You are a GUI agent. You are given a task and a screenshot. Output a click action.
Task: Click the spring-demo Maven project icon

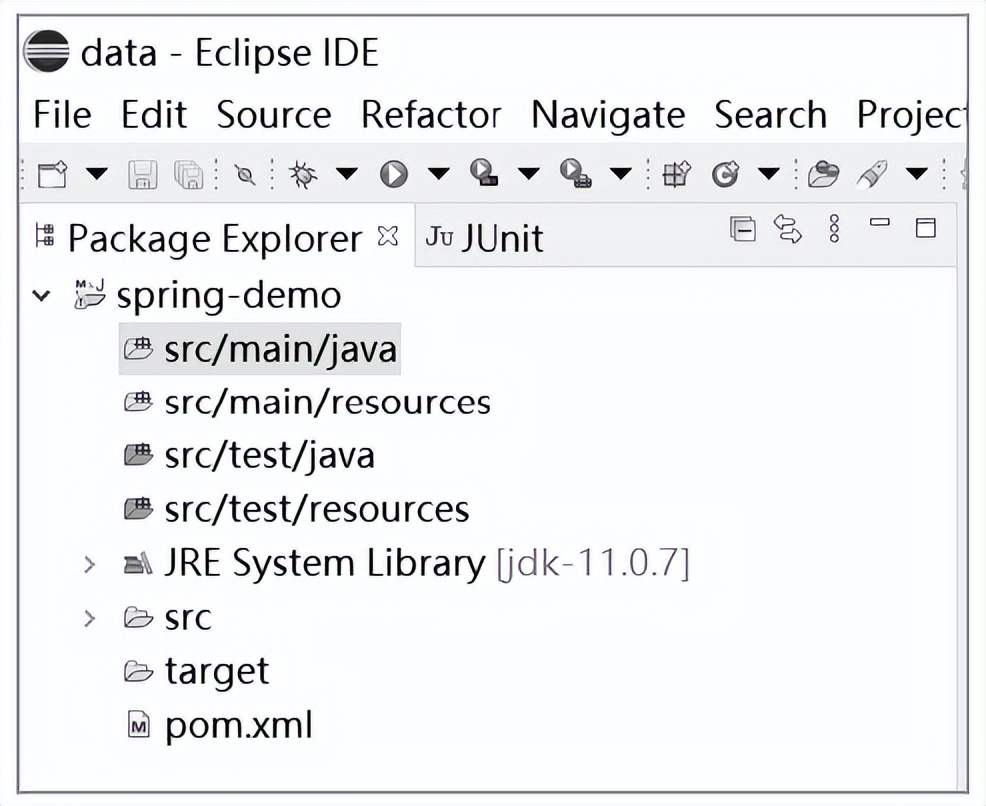click(x=90, y=294)
